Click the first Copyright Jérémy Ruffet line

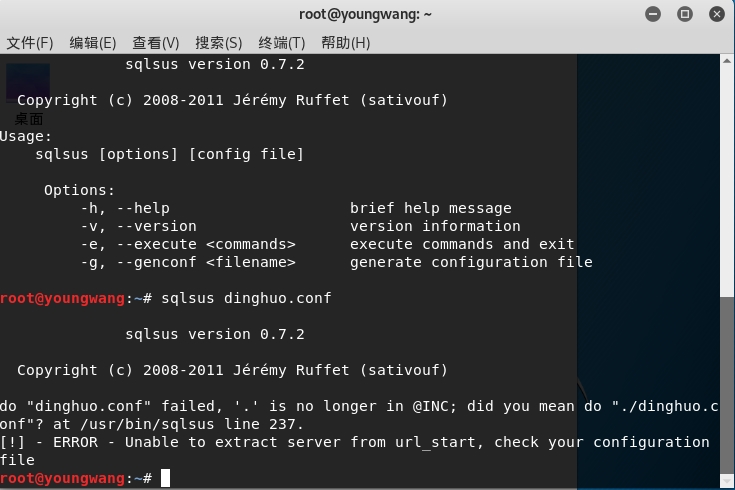[x=232, y=100]
